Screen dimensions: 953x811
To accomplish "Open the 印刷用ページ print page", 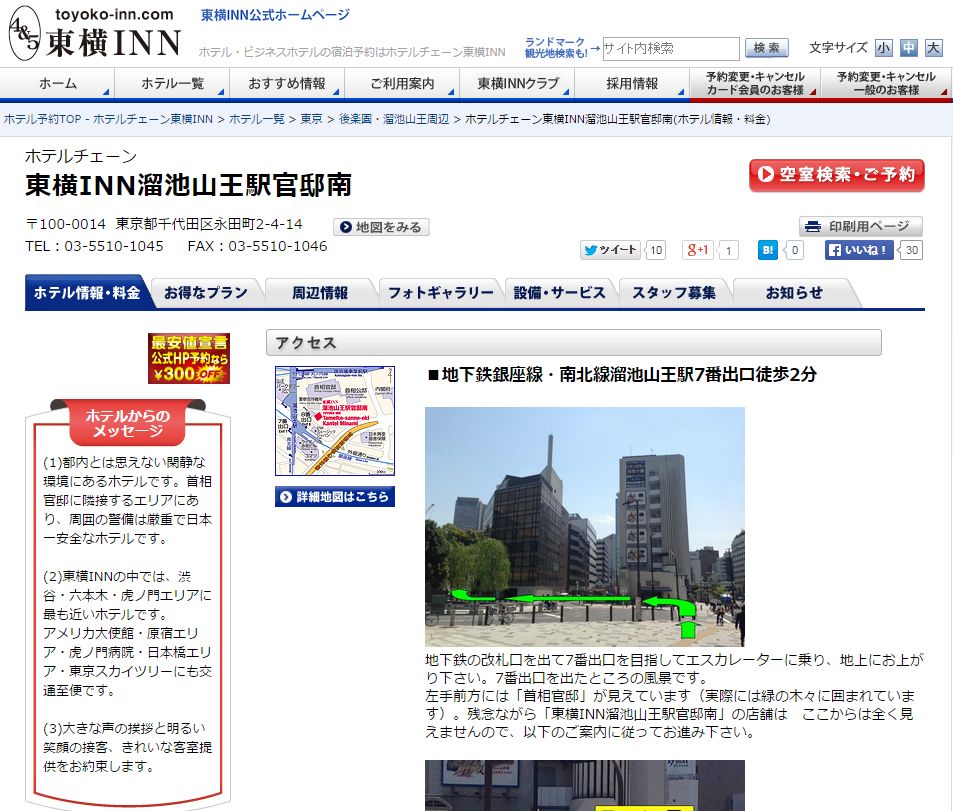I will click(861, 226).
